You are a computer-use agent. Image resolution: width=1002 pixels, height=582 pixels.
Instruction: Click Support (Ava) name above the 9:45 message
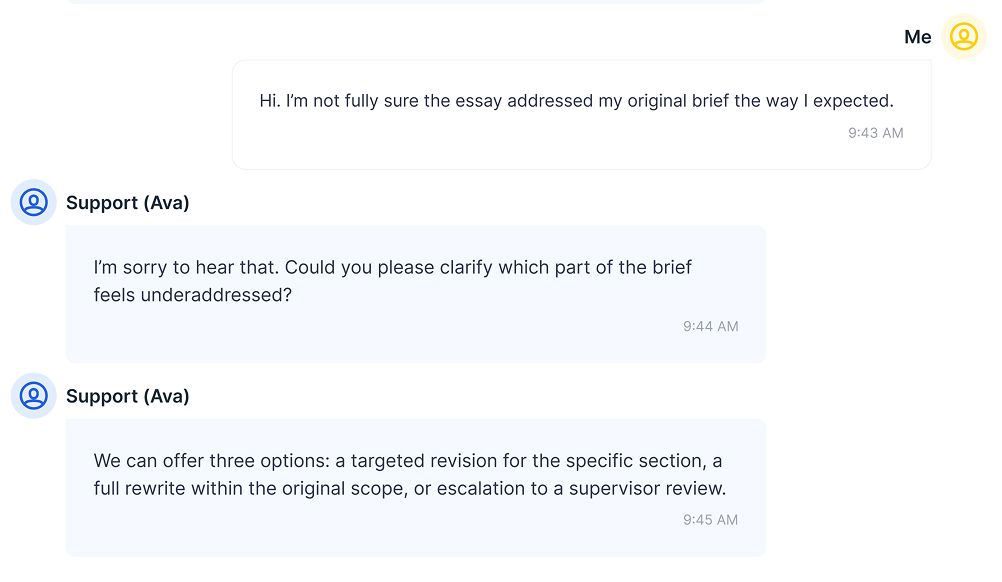127,396
